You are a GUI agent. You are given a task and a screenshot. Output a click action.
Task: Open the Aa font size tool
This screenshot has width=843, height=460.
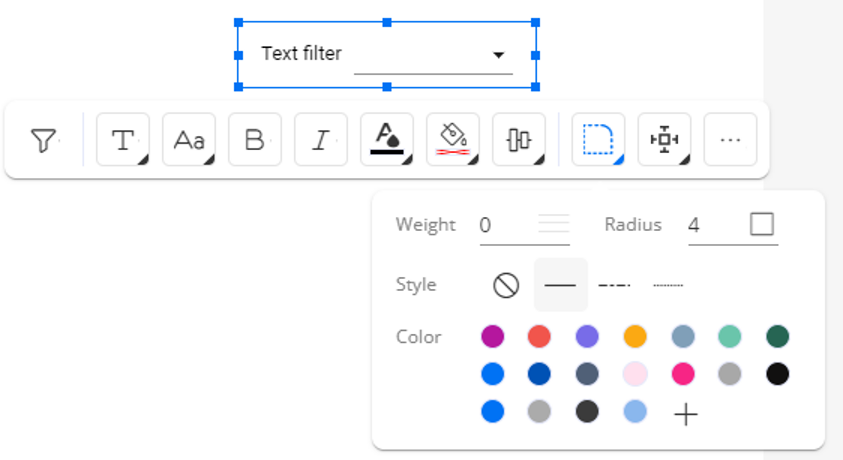point(189,140)
